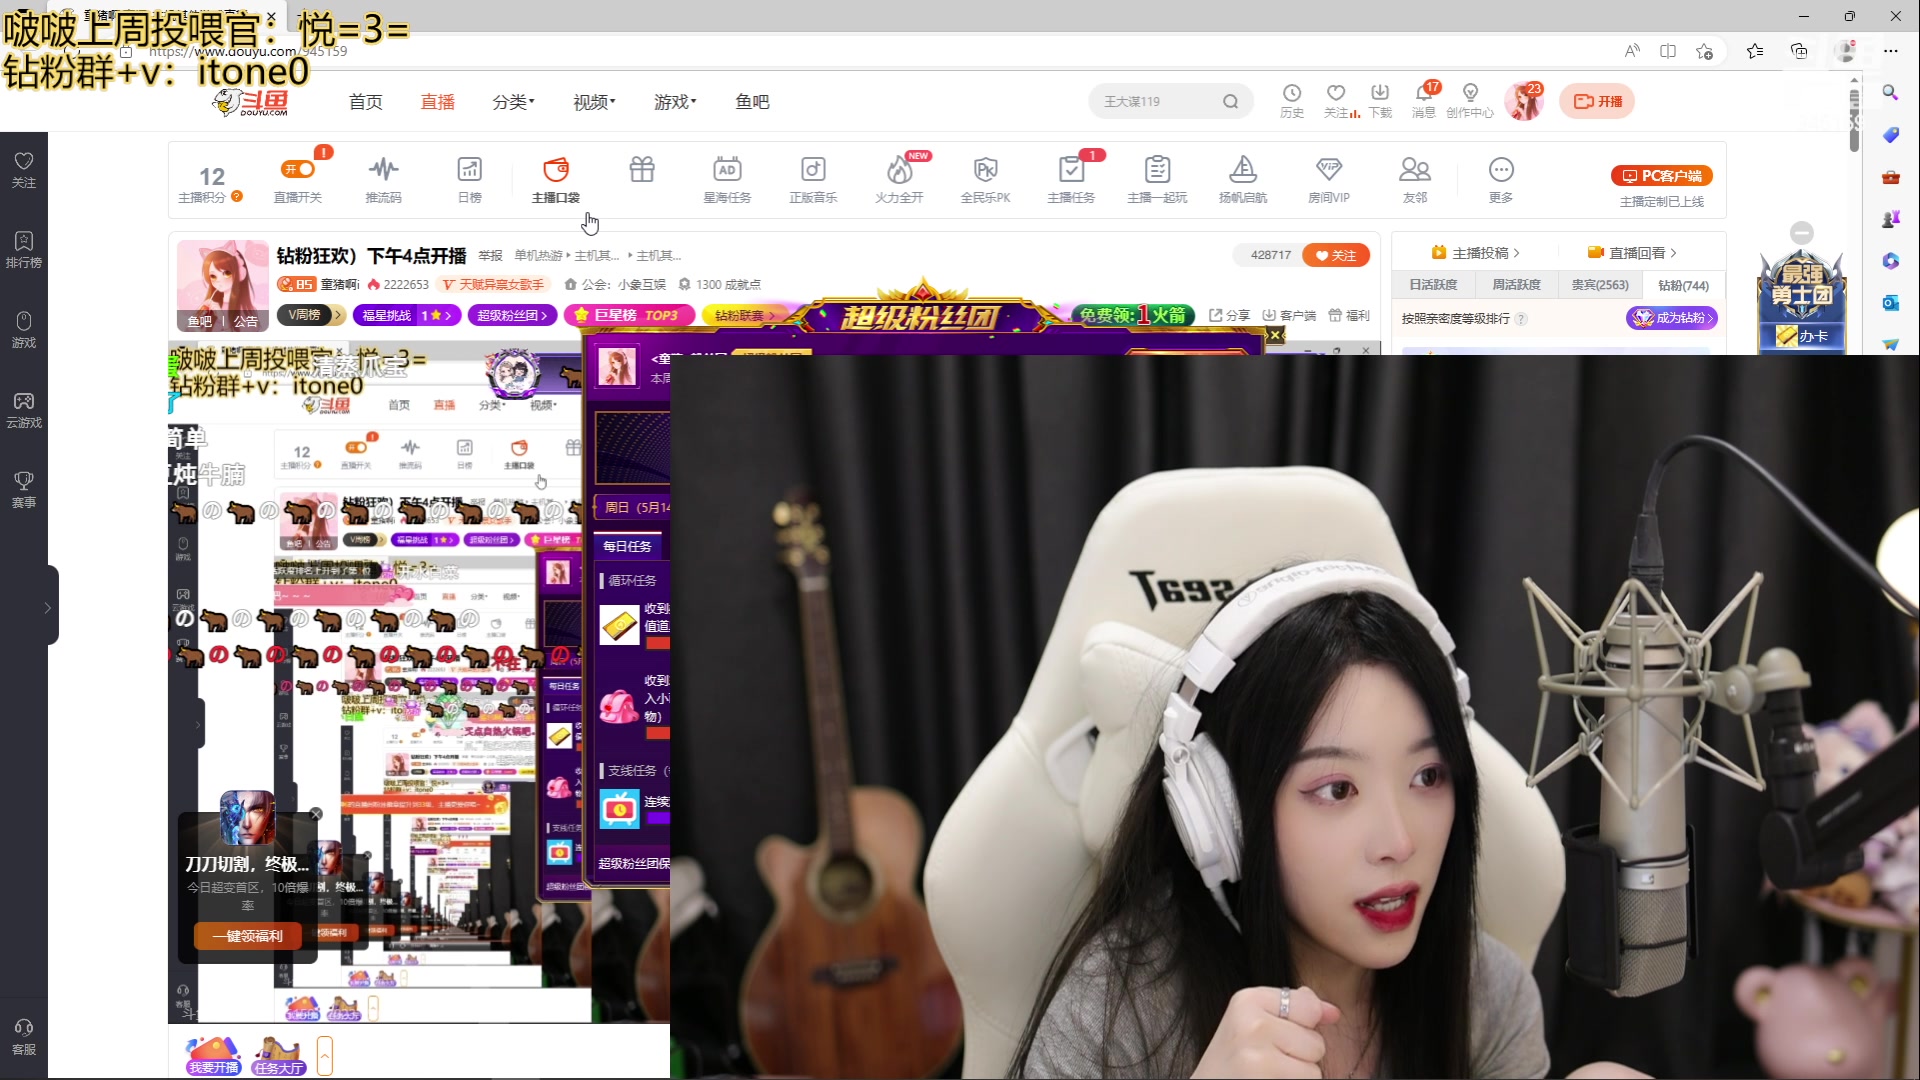The height and width of the screenshot is (1080, 1920).
Task: Click the gift box icon in toolbar
Action: click(x=642, y=170)
